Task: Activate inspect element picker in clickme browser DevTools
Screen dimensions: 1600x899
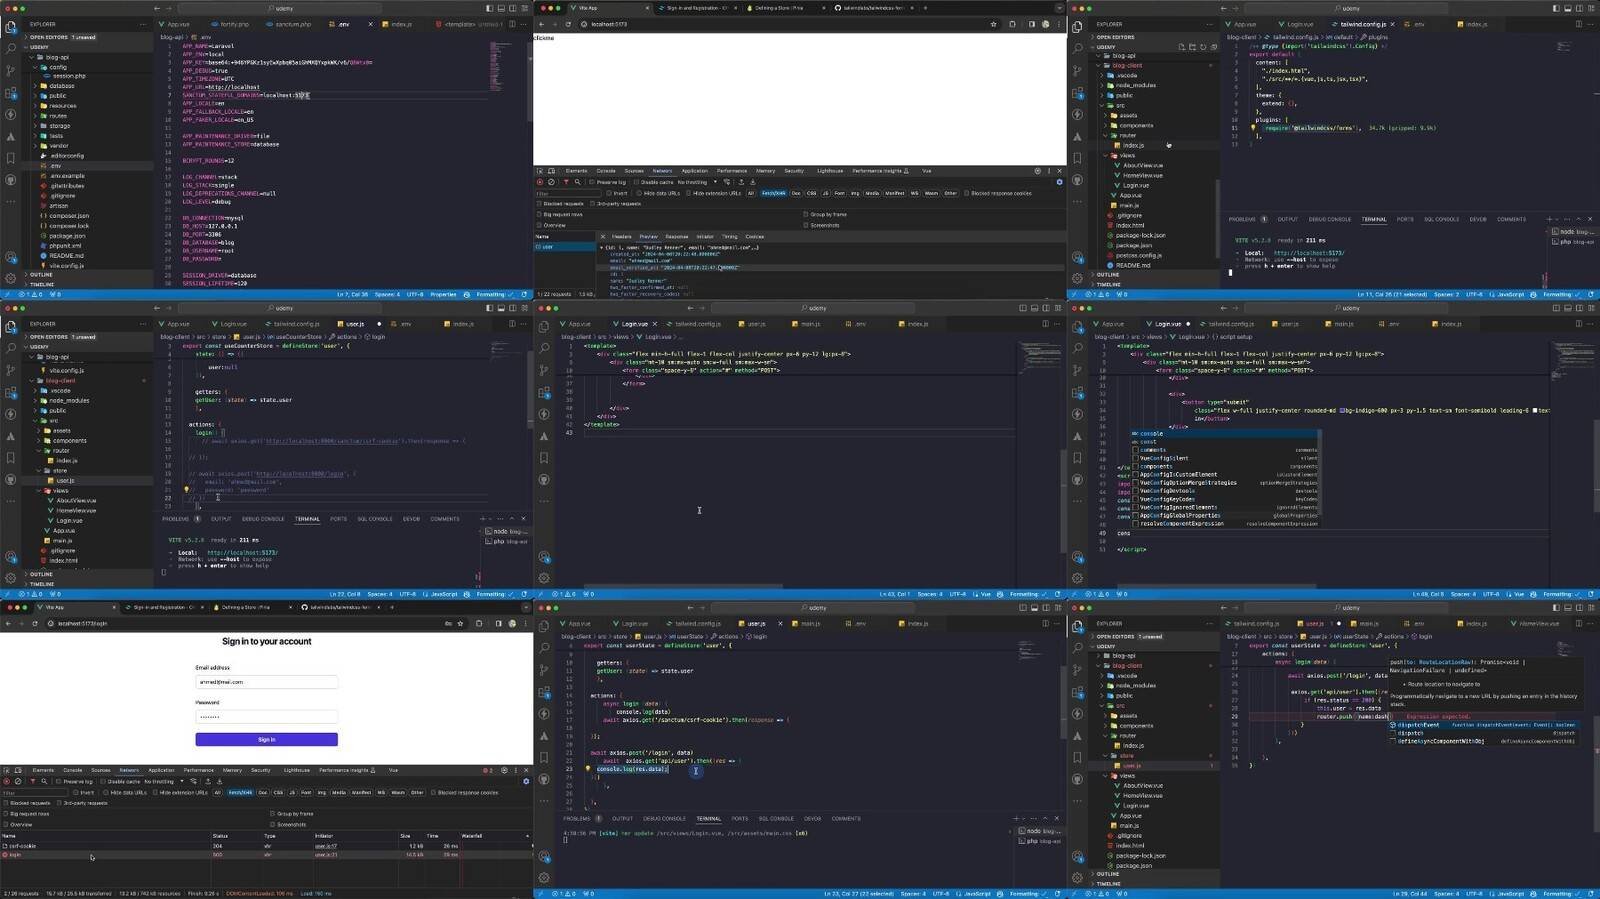Action: [540, 171]
